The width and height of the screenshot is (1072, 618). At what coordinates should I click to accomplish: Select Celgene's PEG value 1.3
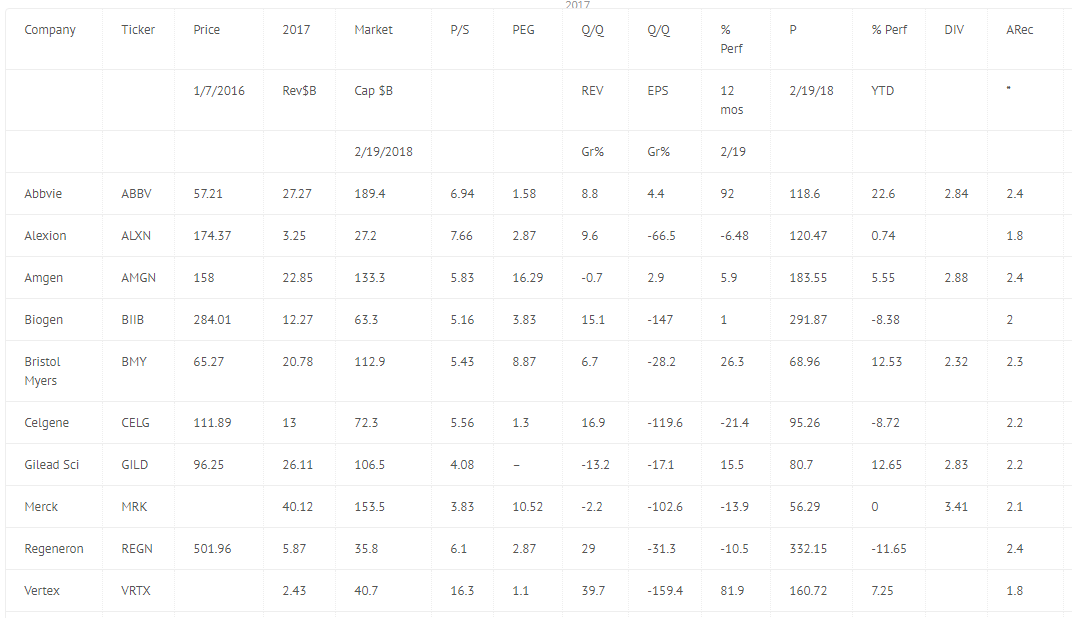click(521, 422)
